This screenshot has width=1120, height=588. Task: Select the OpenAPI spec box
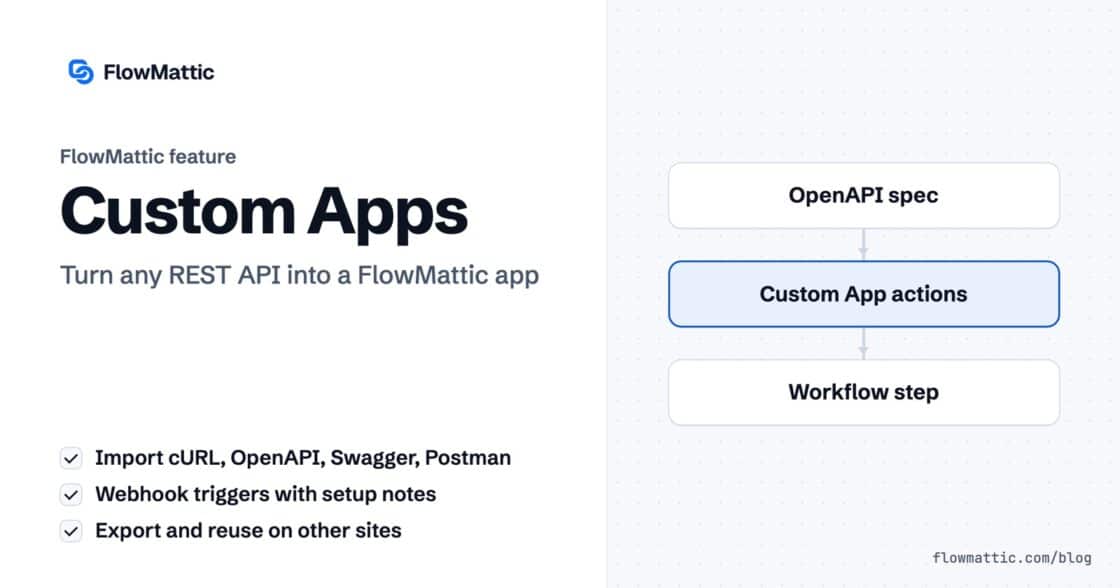coord(864,195)
